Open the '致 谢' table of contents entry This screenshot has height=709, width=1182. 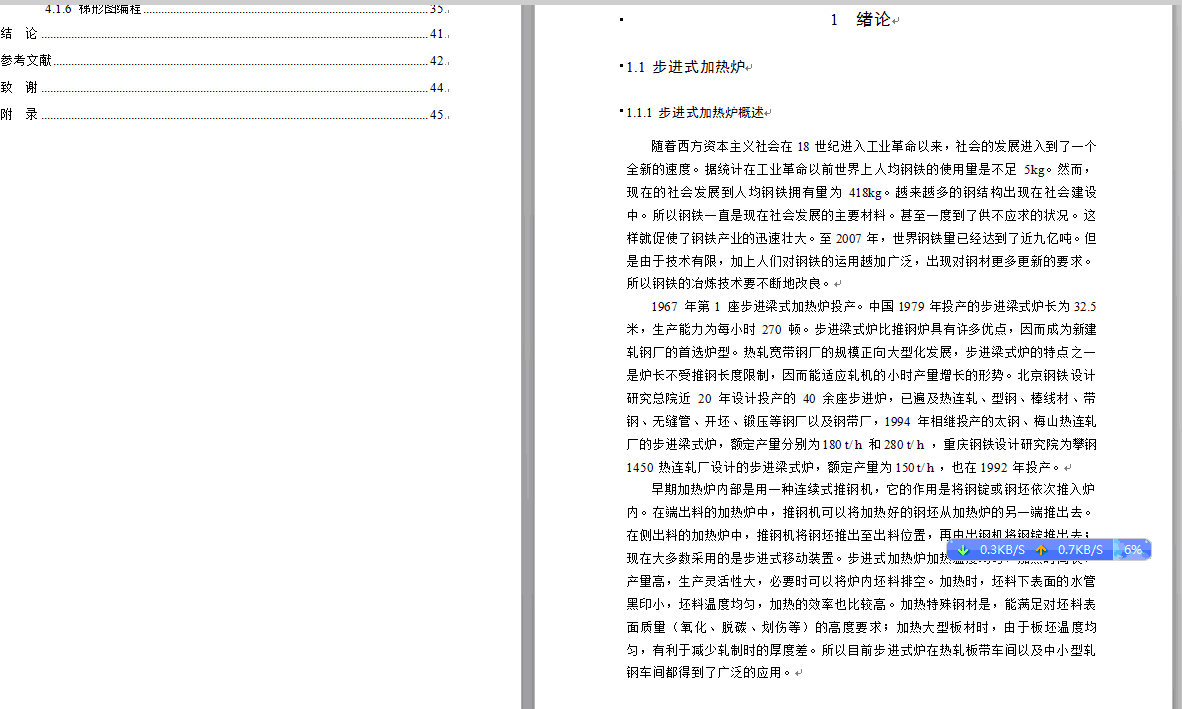pyautogui.click(x=225, y=88)
